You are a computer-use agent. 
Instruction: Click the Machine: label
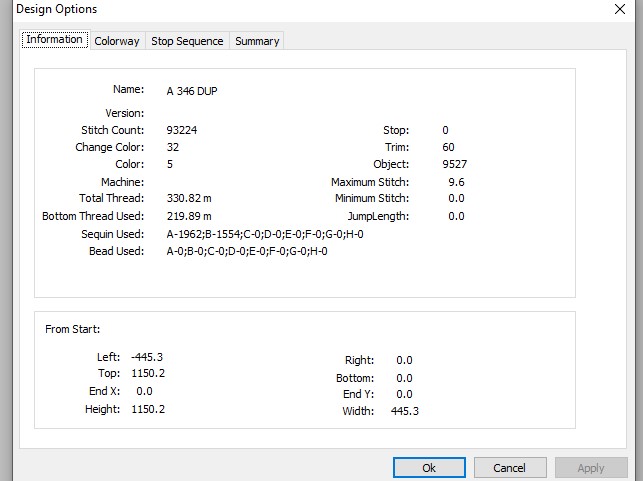pyautogui.click(x=123, y=182)
